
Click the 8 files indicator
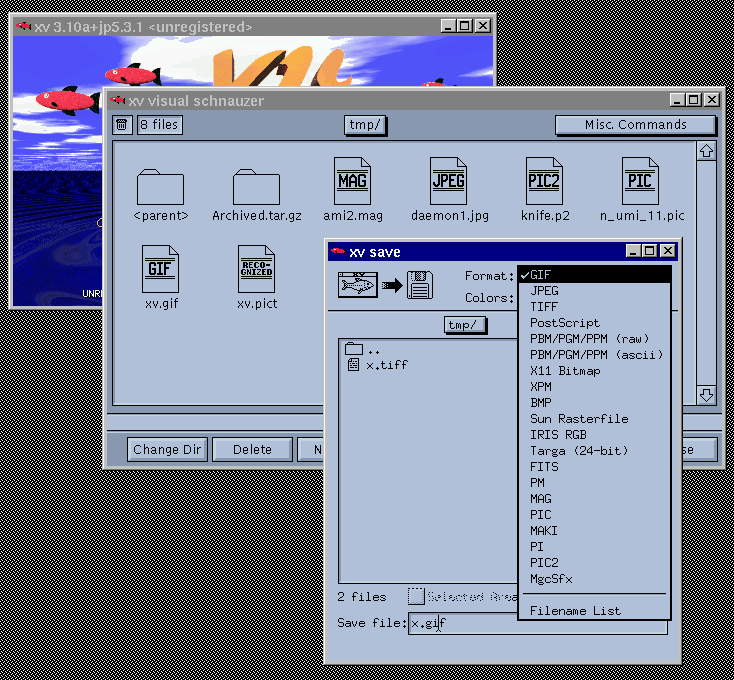coord(160,124)
